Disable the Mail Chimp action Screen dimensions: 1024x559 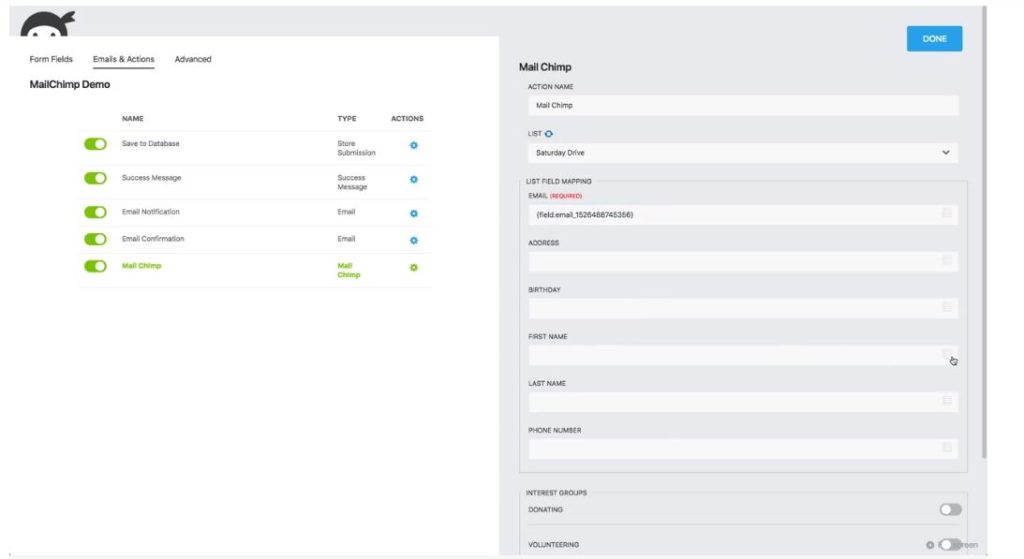95,266
